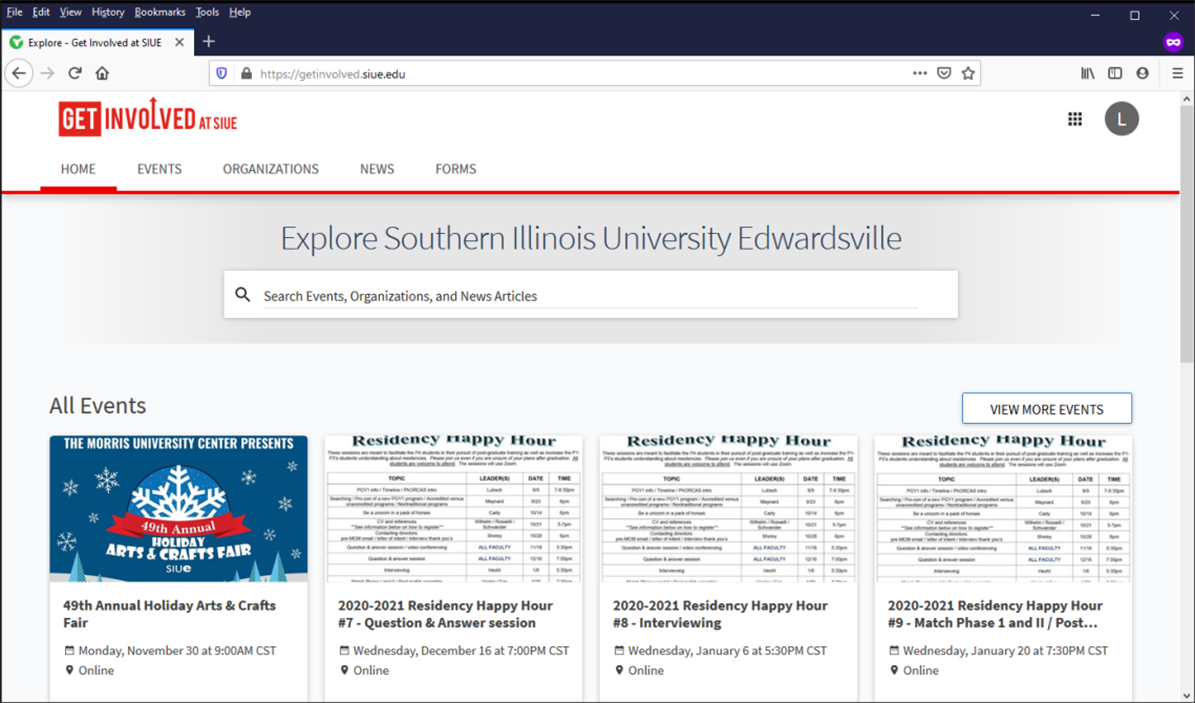Open the Firefox library icon
This screenshot has width=1195, height=703.
coord(1087,73)
